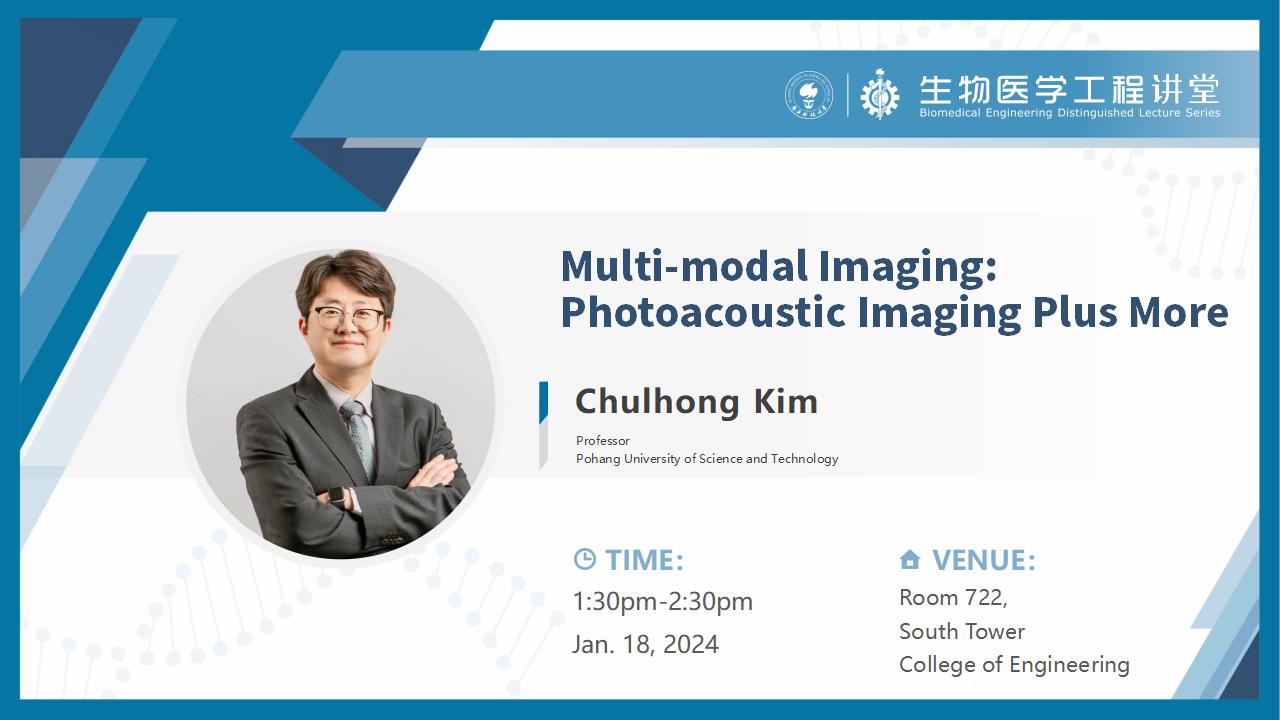Click the "College of Engineering" text
The image size is (1280, 720).
1014,665
